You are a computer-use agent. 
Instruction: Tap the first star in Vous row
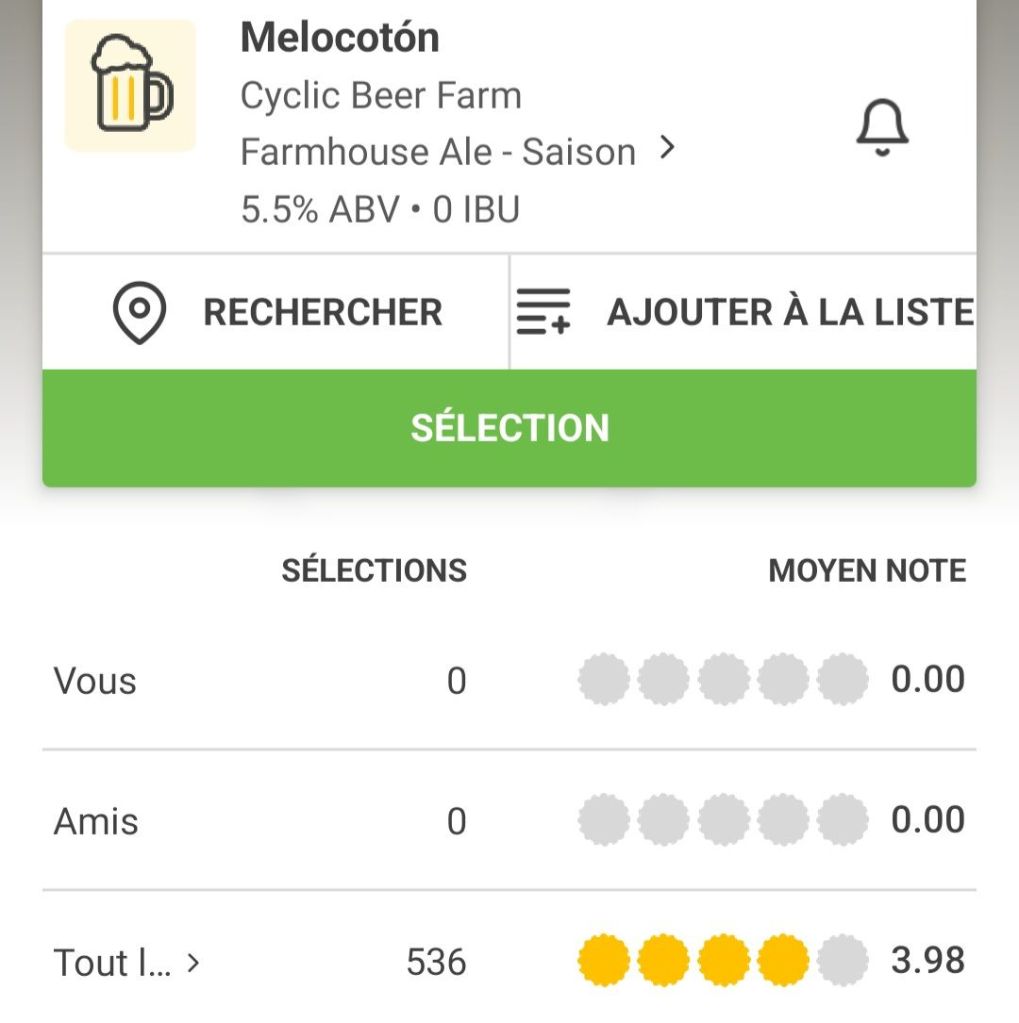[604, 680]
